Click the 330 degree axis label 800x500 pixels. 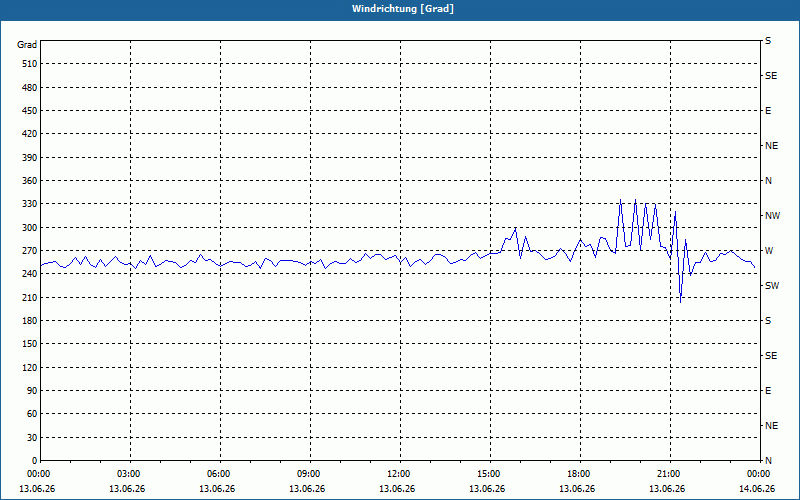coord(30,204)
